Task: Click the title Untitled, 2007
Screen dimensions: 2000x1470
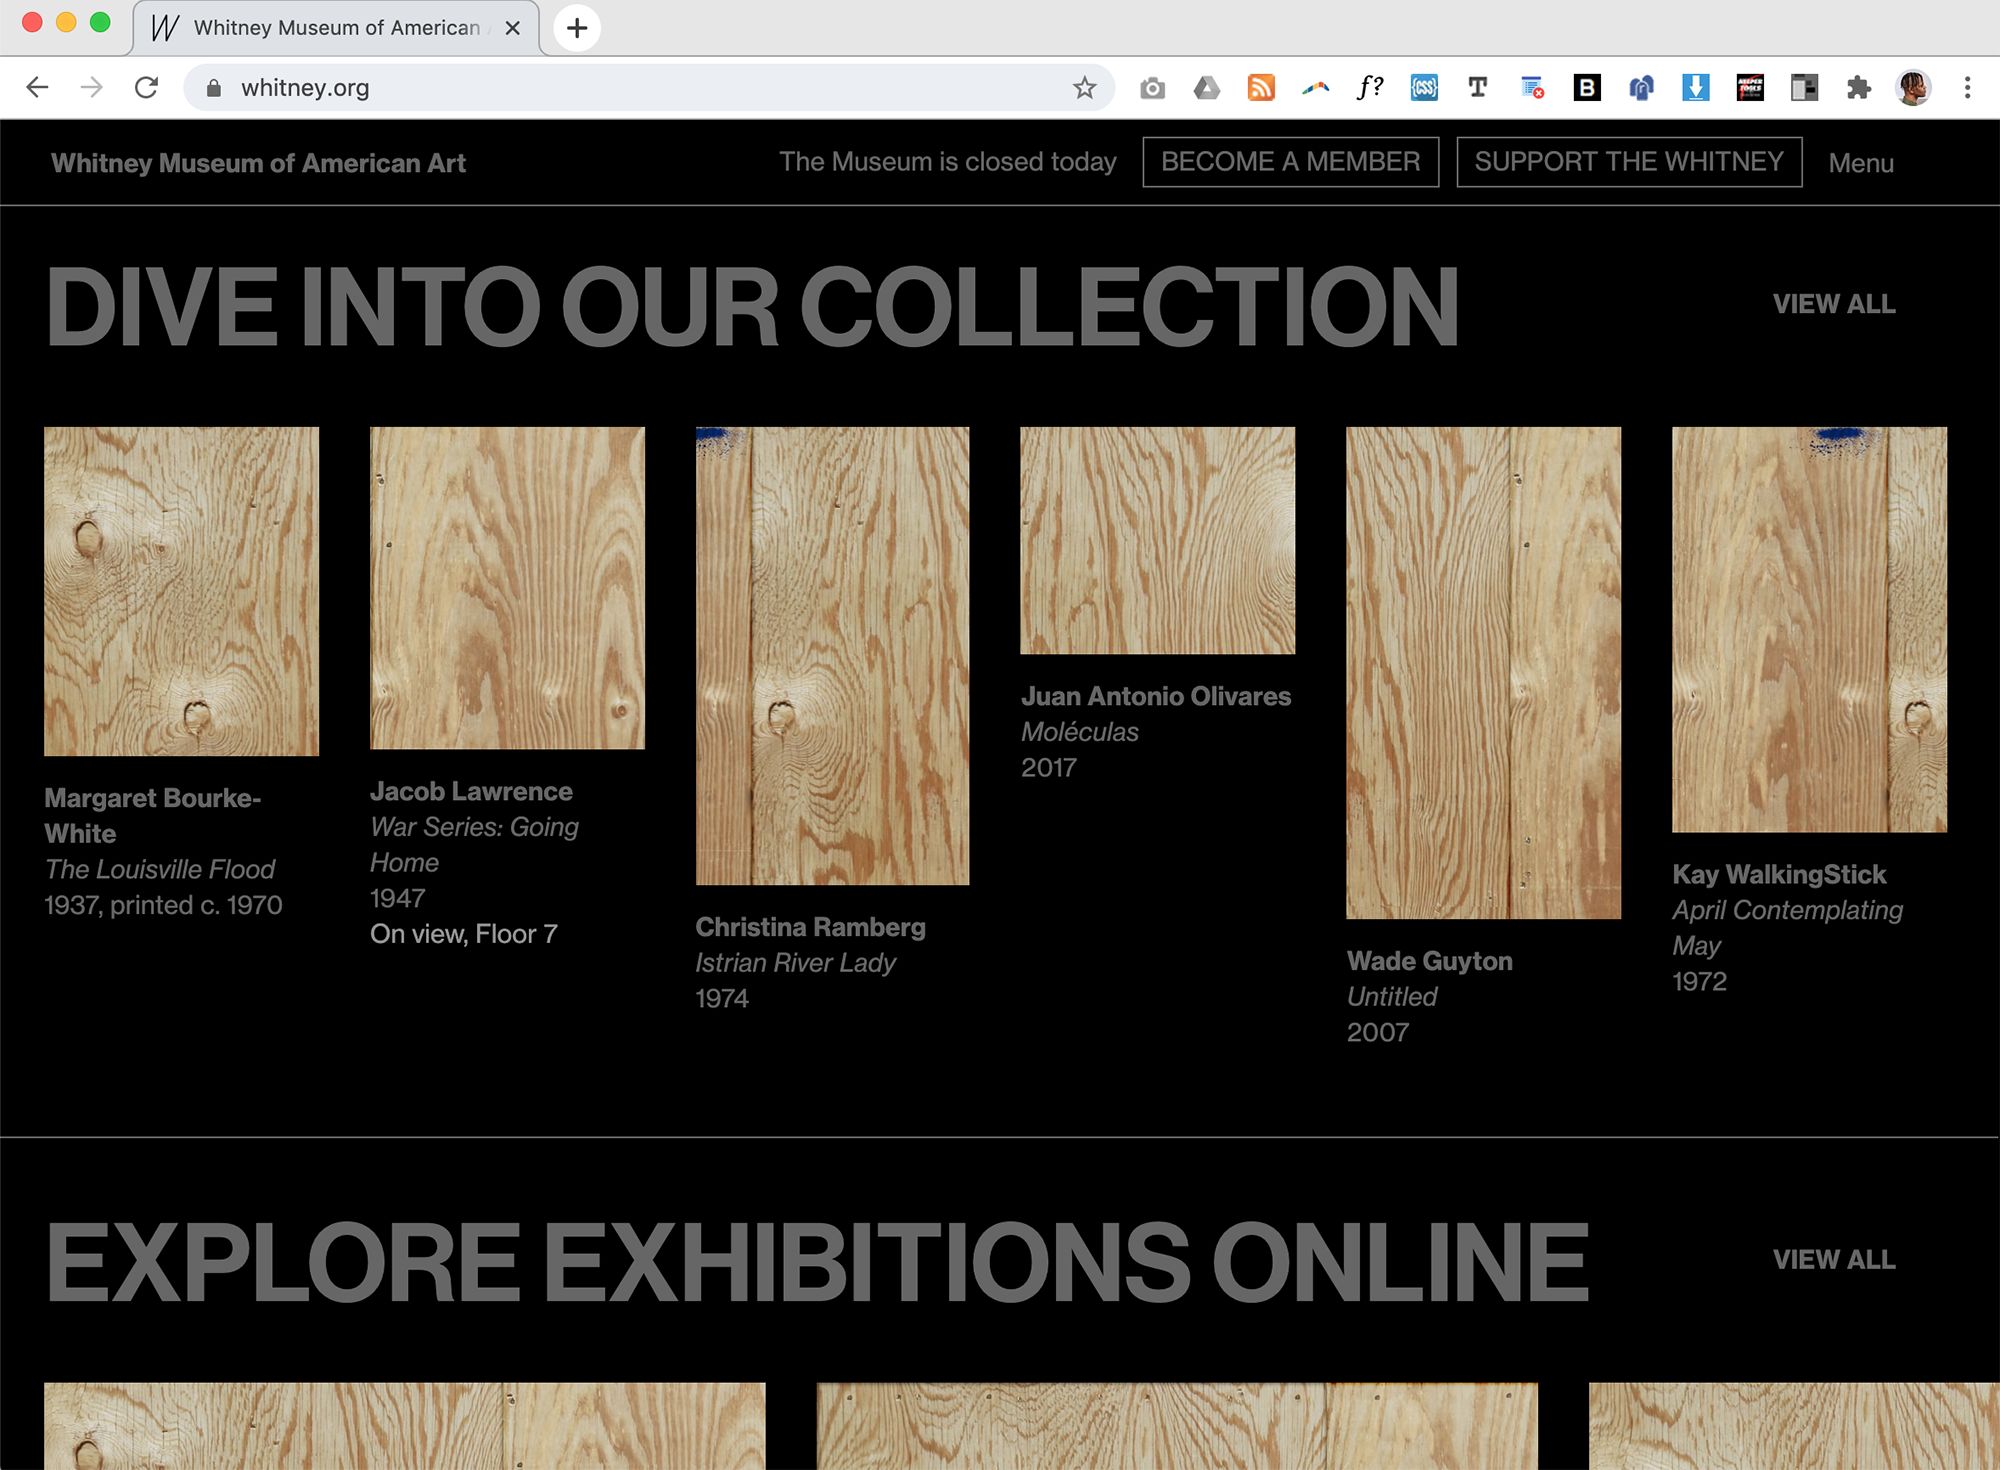Action: pos(1392,997)
